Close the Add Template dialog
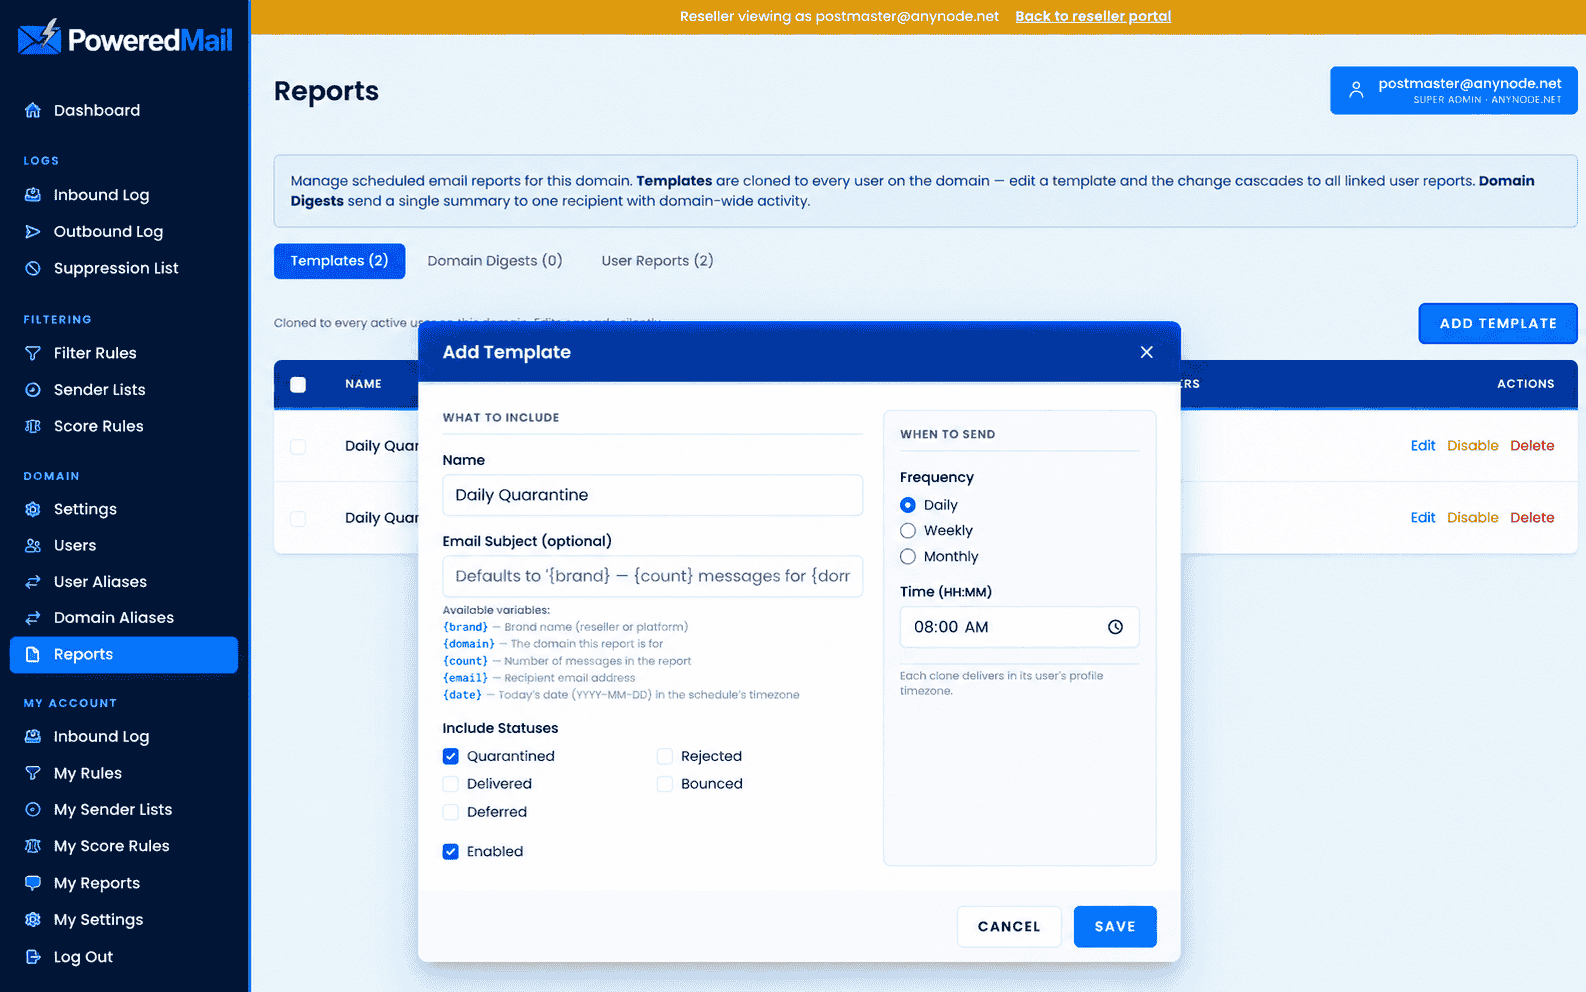The width and height of the screenshot is (1586, 992). 1147,352
